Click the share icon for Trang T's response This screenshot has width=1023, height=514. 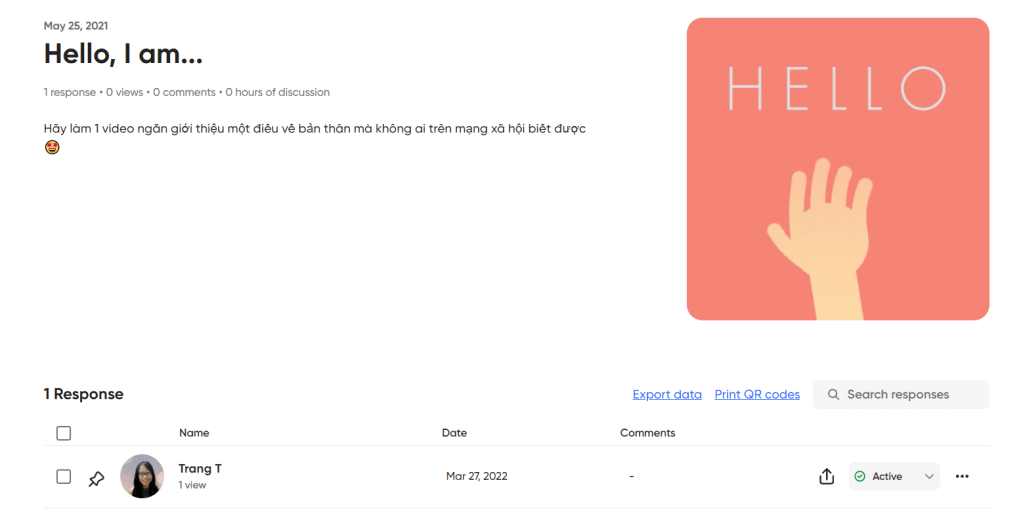click(826, 477)
